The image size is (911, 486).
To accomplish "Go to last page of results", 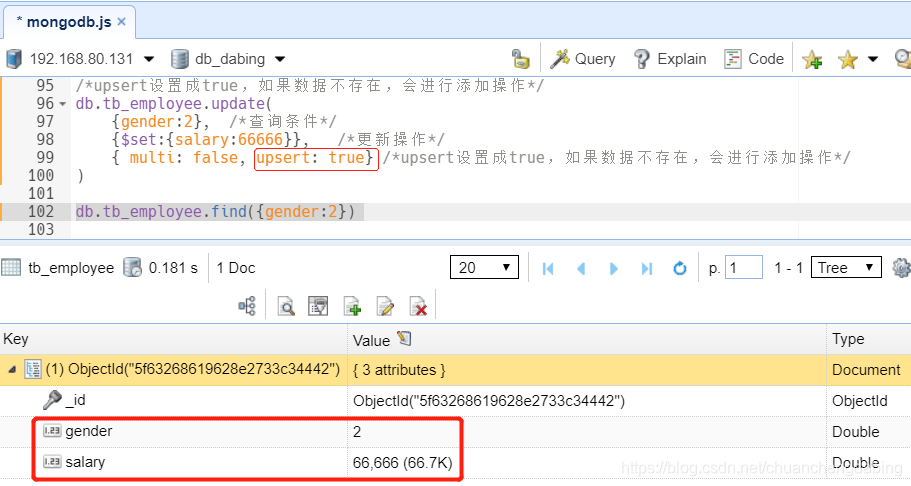I will point(647,269).
